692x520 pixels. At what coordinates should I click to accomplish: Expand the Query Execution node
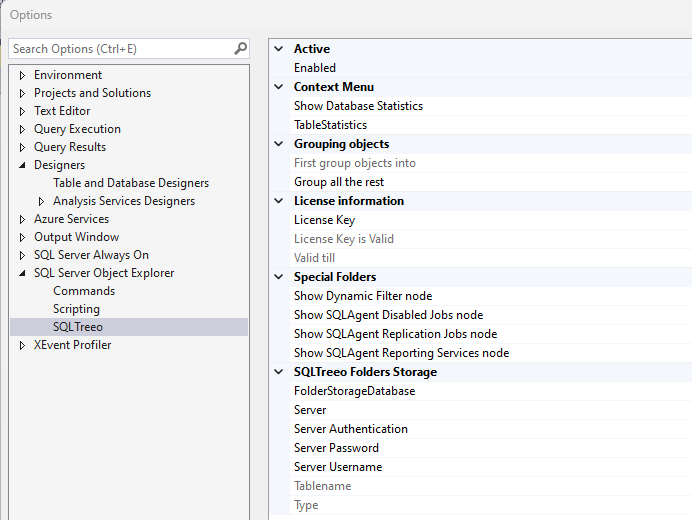point(23,129)
